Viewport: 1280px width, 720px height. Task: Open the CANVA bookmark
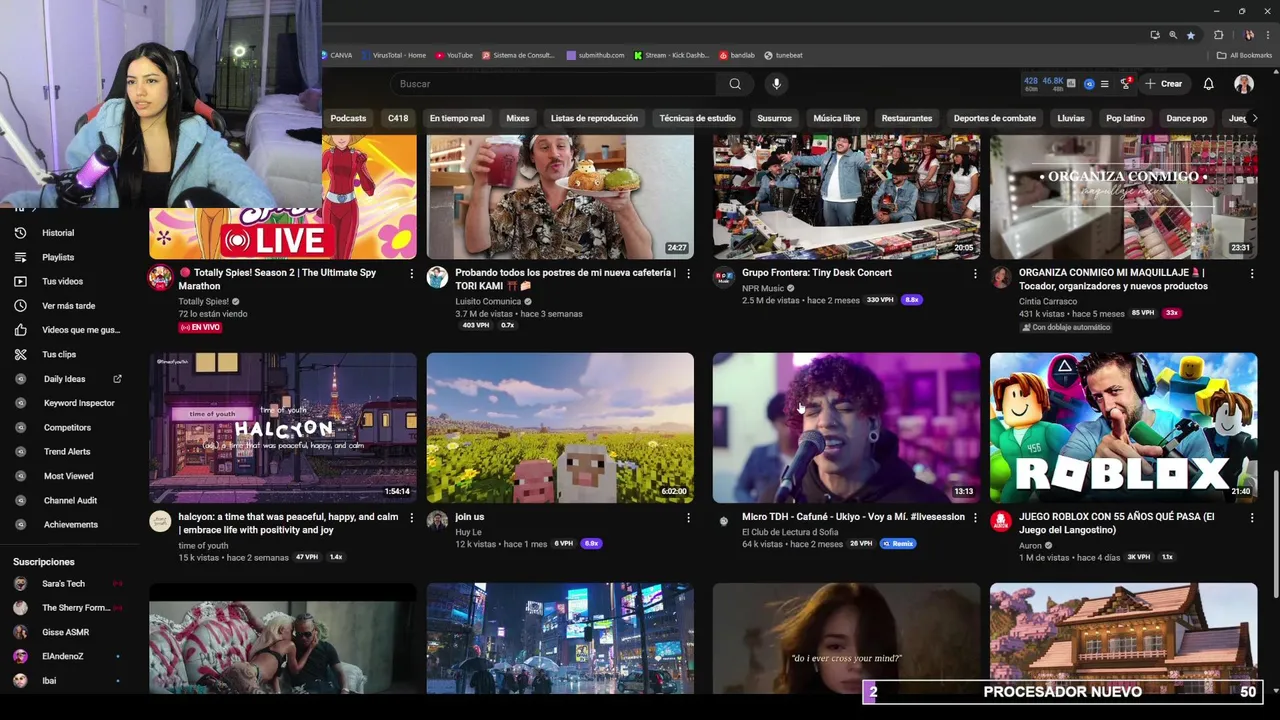337,55
